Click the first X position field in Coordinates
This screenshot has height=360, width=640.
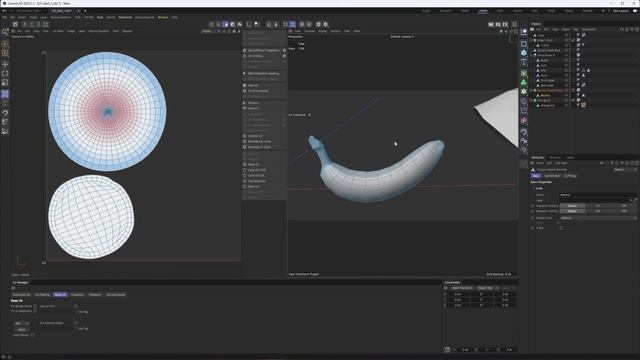pyautogui.click(x=458, y=294)
